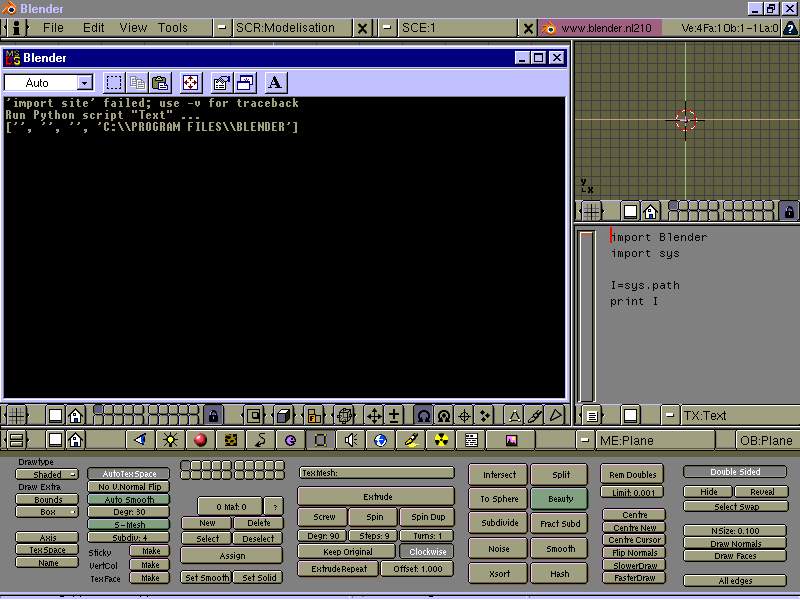Open the Sound buttons speaker icon
Screen dimensions: 800x600
pyautogui.click(x=351, y=440)
